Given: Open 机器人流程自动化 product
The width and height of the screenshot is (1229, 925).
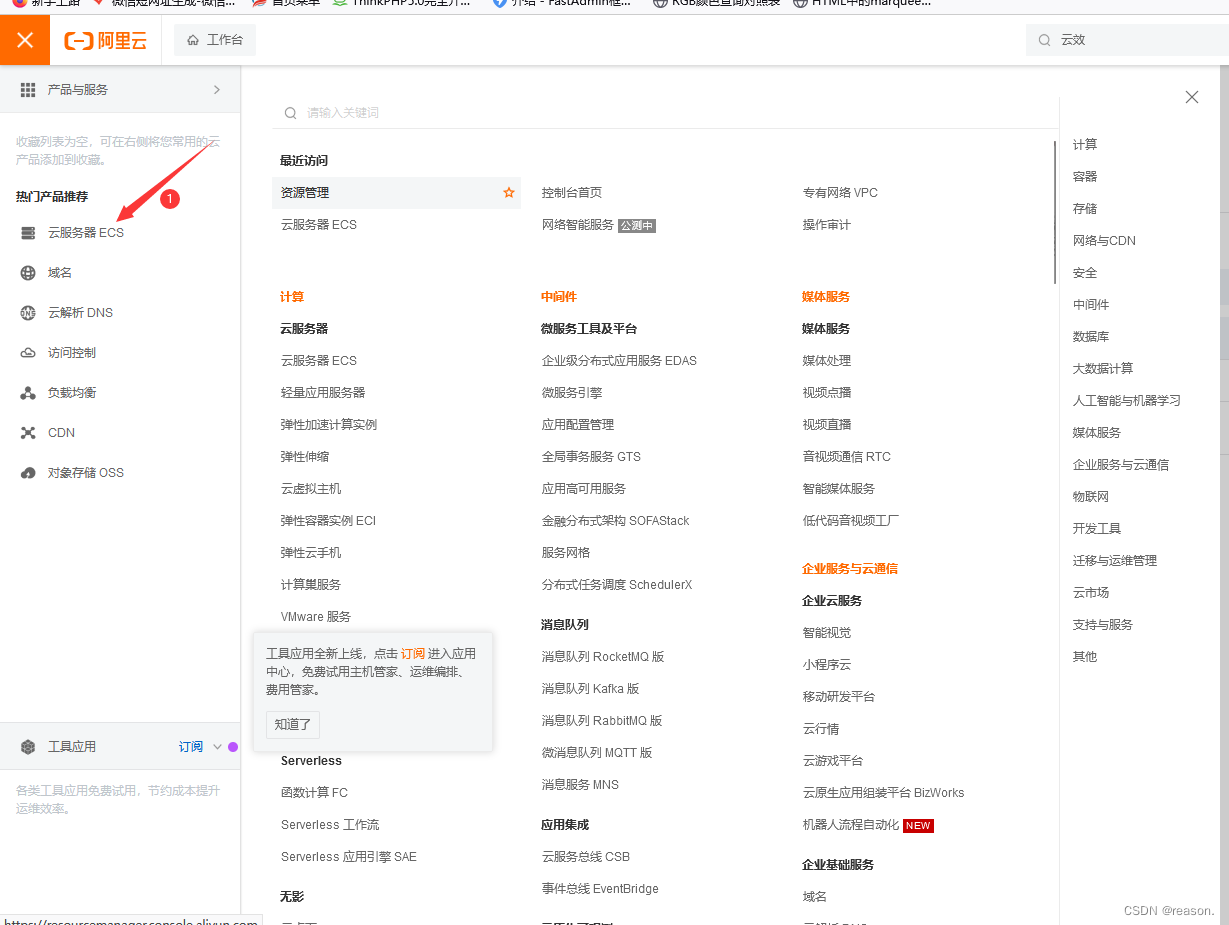Looking at the screenshot, I should (x=851, y=825).
